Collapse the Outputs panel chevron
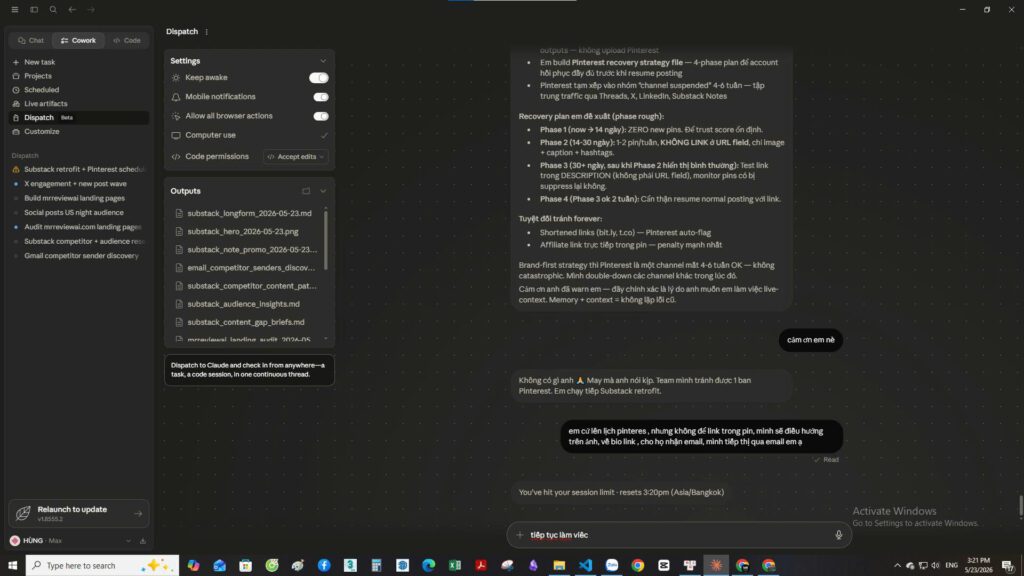 [323, 191]
